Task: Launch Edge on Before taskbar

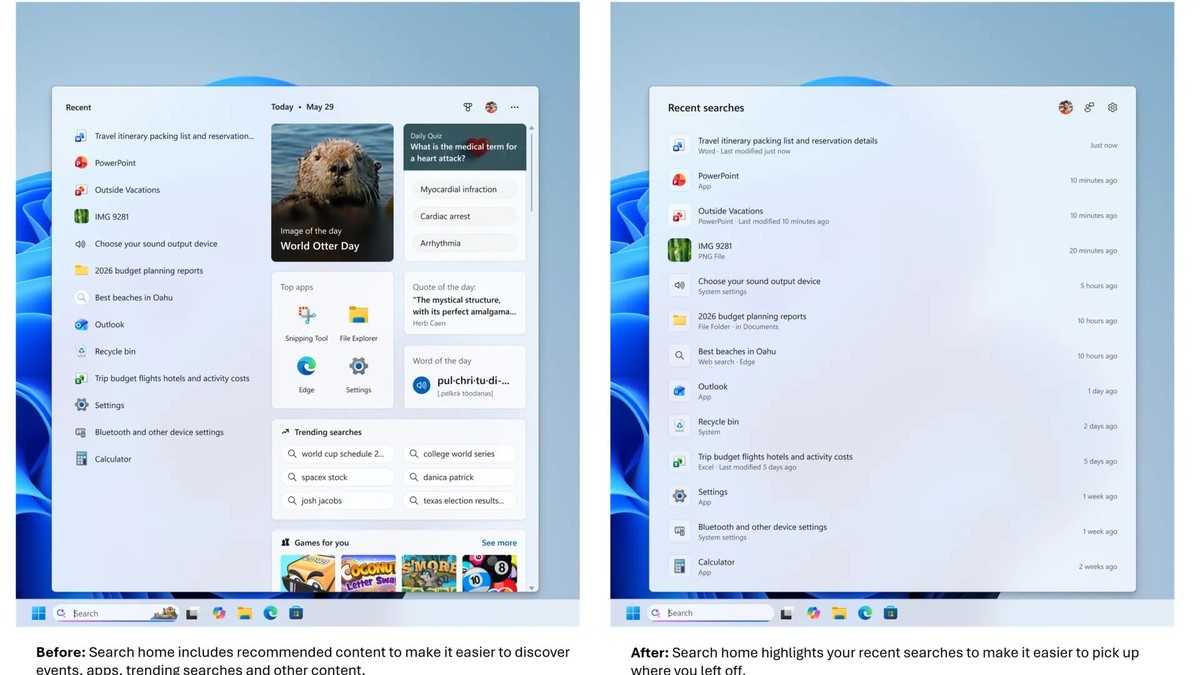Action: click(x=270, y=613)
